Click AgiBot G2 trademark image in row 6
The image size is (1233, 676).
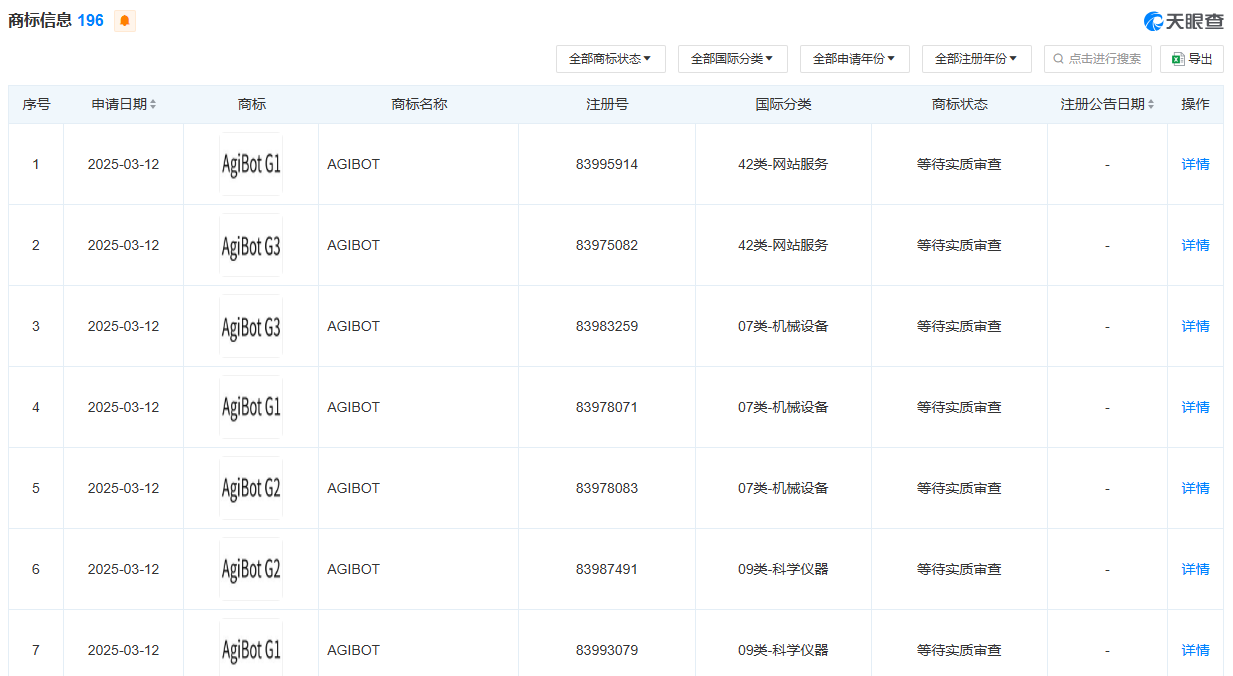pos(251,569)
